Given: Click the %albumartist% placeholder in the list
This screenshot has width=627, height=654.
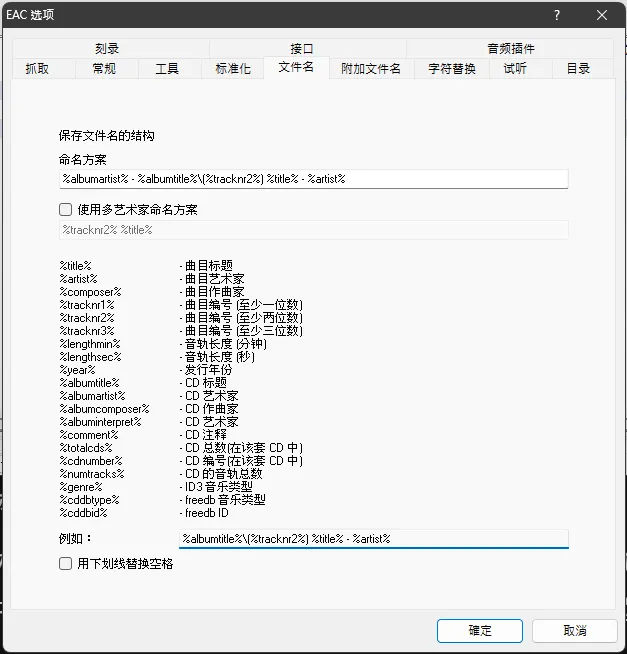Looking at the screenshot, I should click(93, 396).
